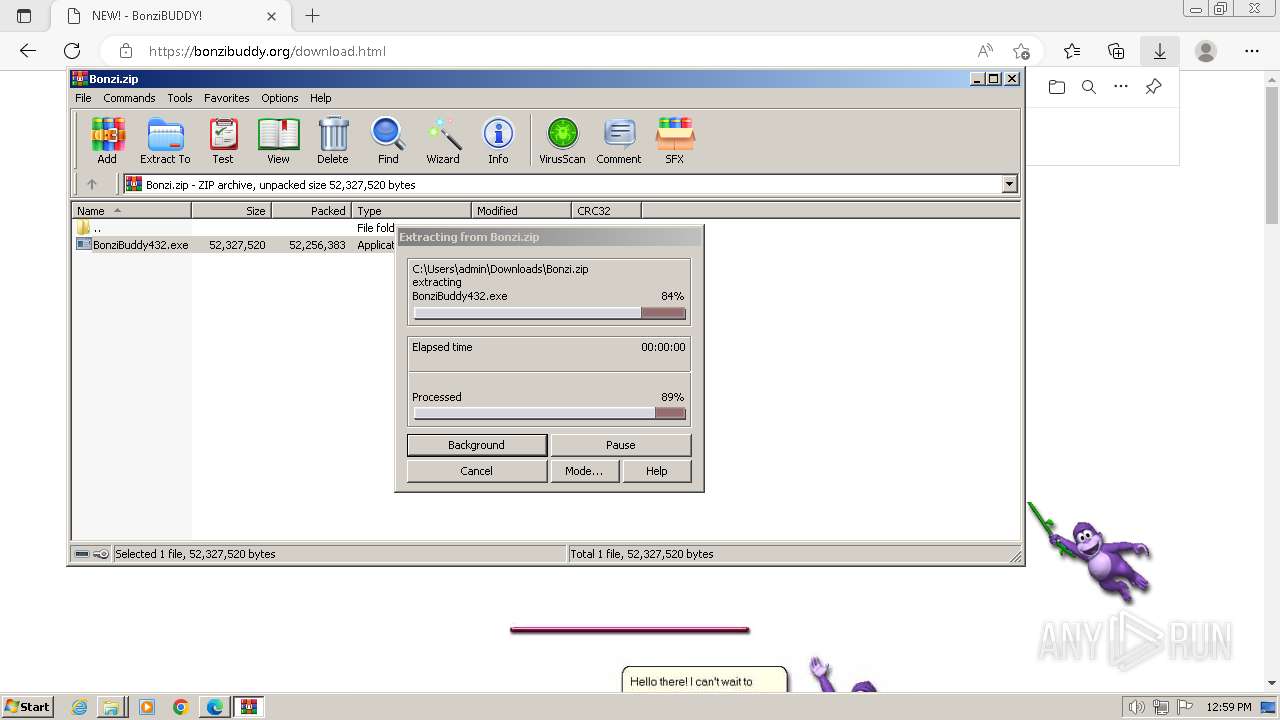Open browser Settings and more menu
This screenshot has height=720, width=1280.
[x=1252, y=51]
